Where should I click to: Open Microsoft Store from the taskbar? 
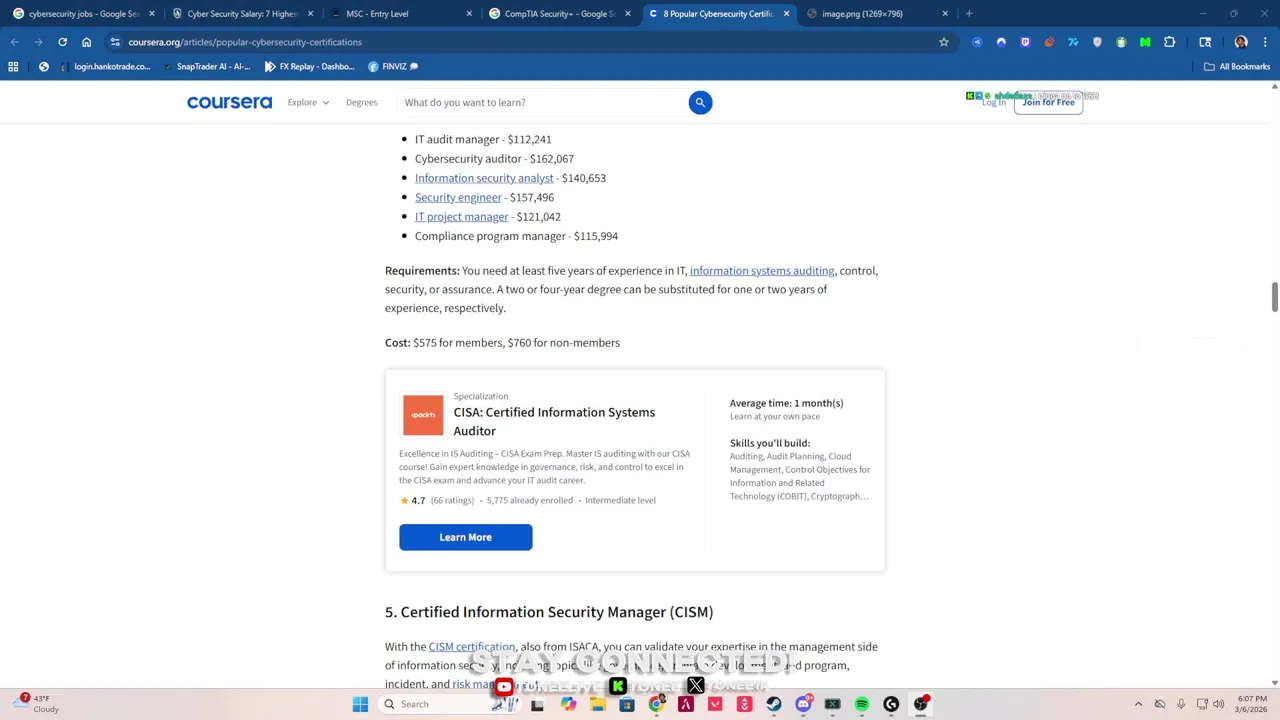click(x=626, y=704)
